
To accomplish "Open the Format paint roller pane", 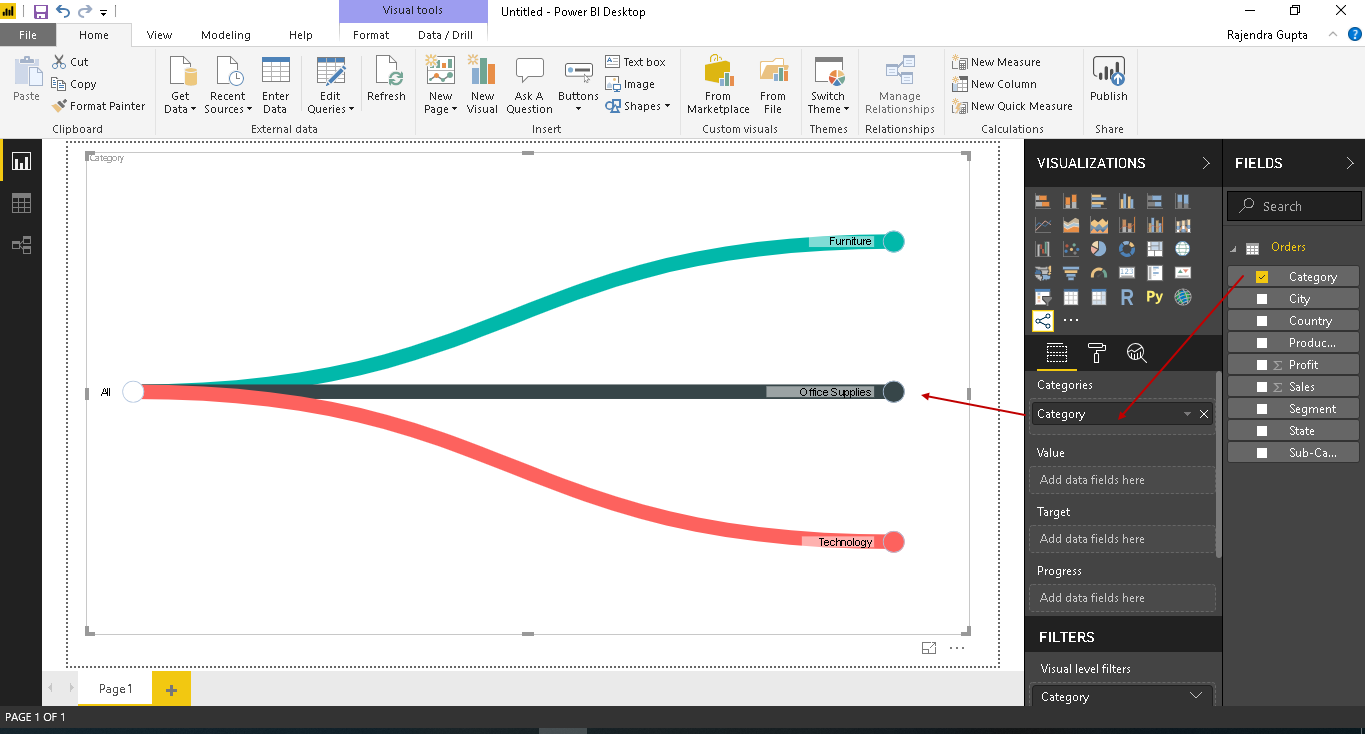I will click(x=1097, y=352).
